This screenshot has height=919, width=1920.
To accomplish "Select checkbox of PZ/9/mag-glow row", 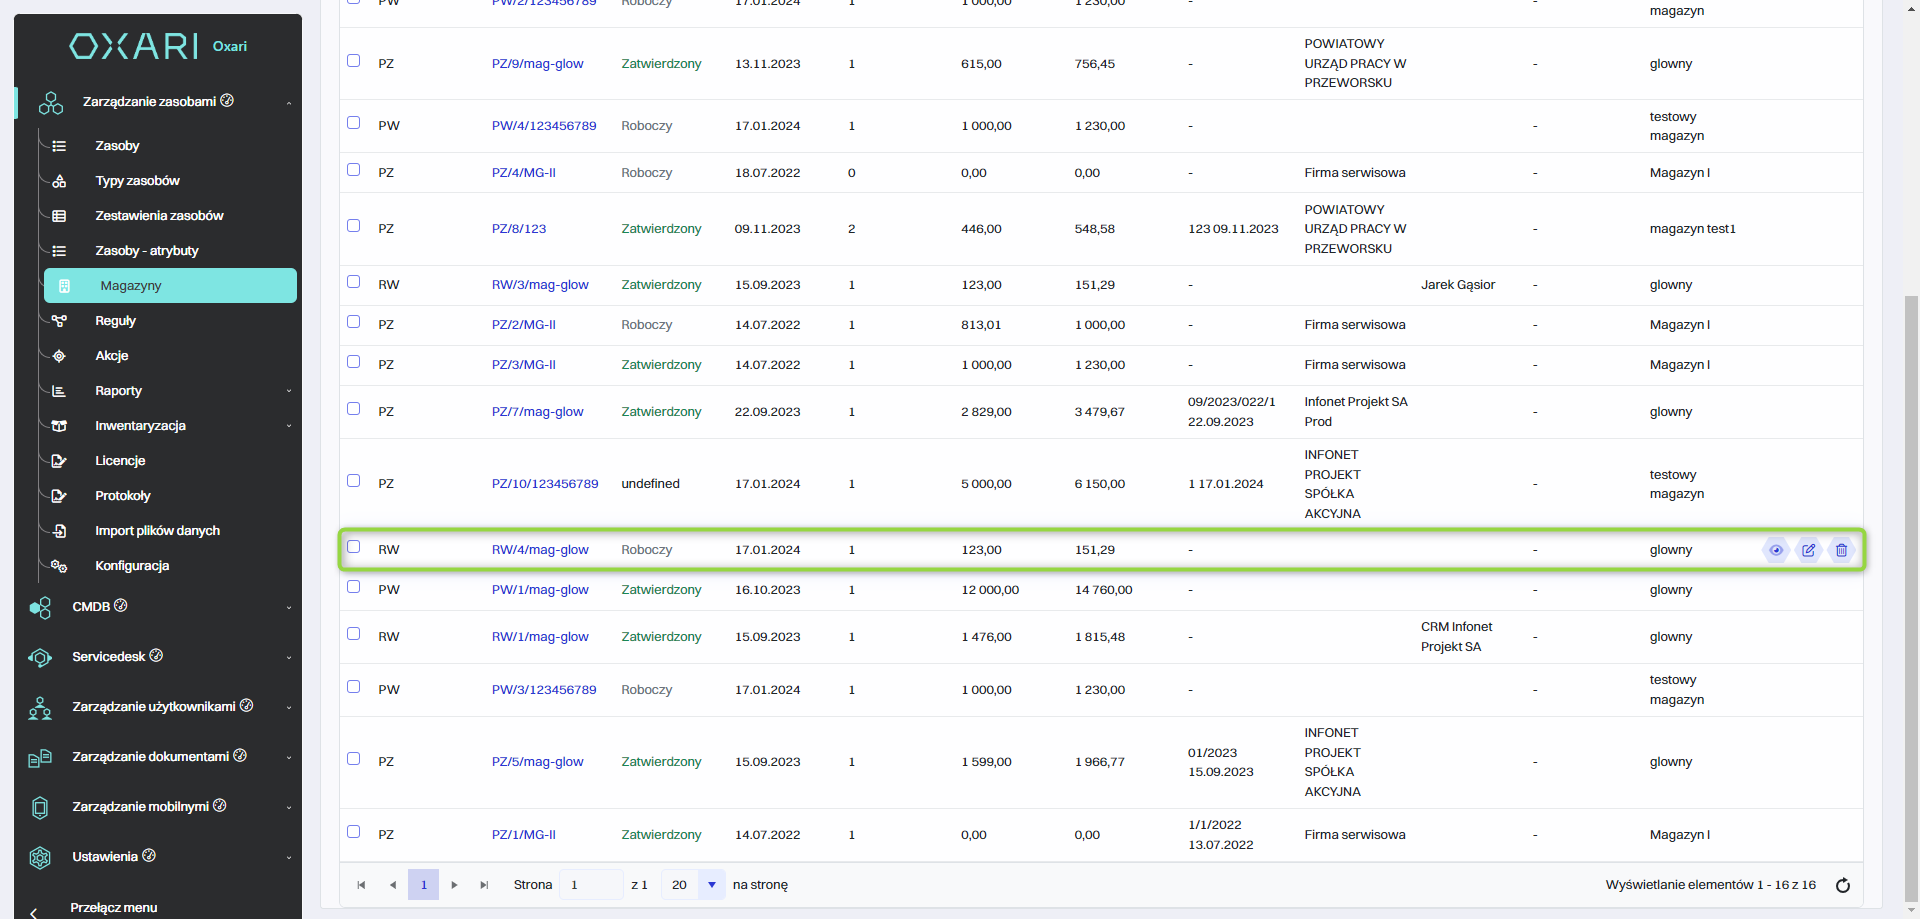I will [x=353, y=61].
